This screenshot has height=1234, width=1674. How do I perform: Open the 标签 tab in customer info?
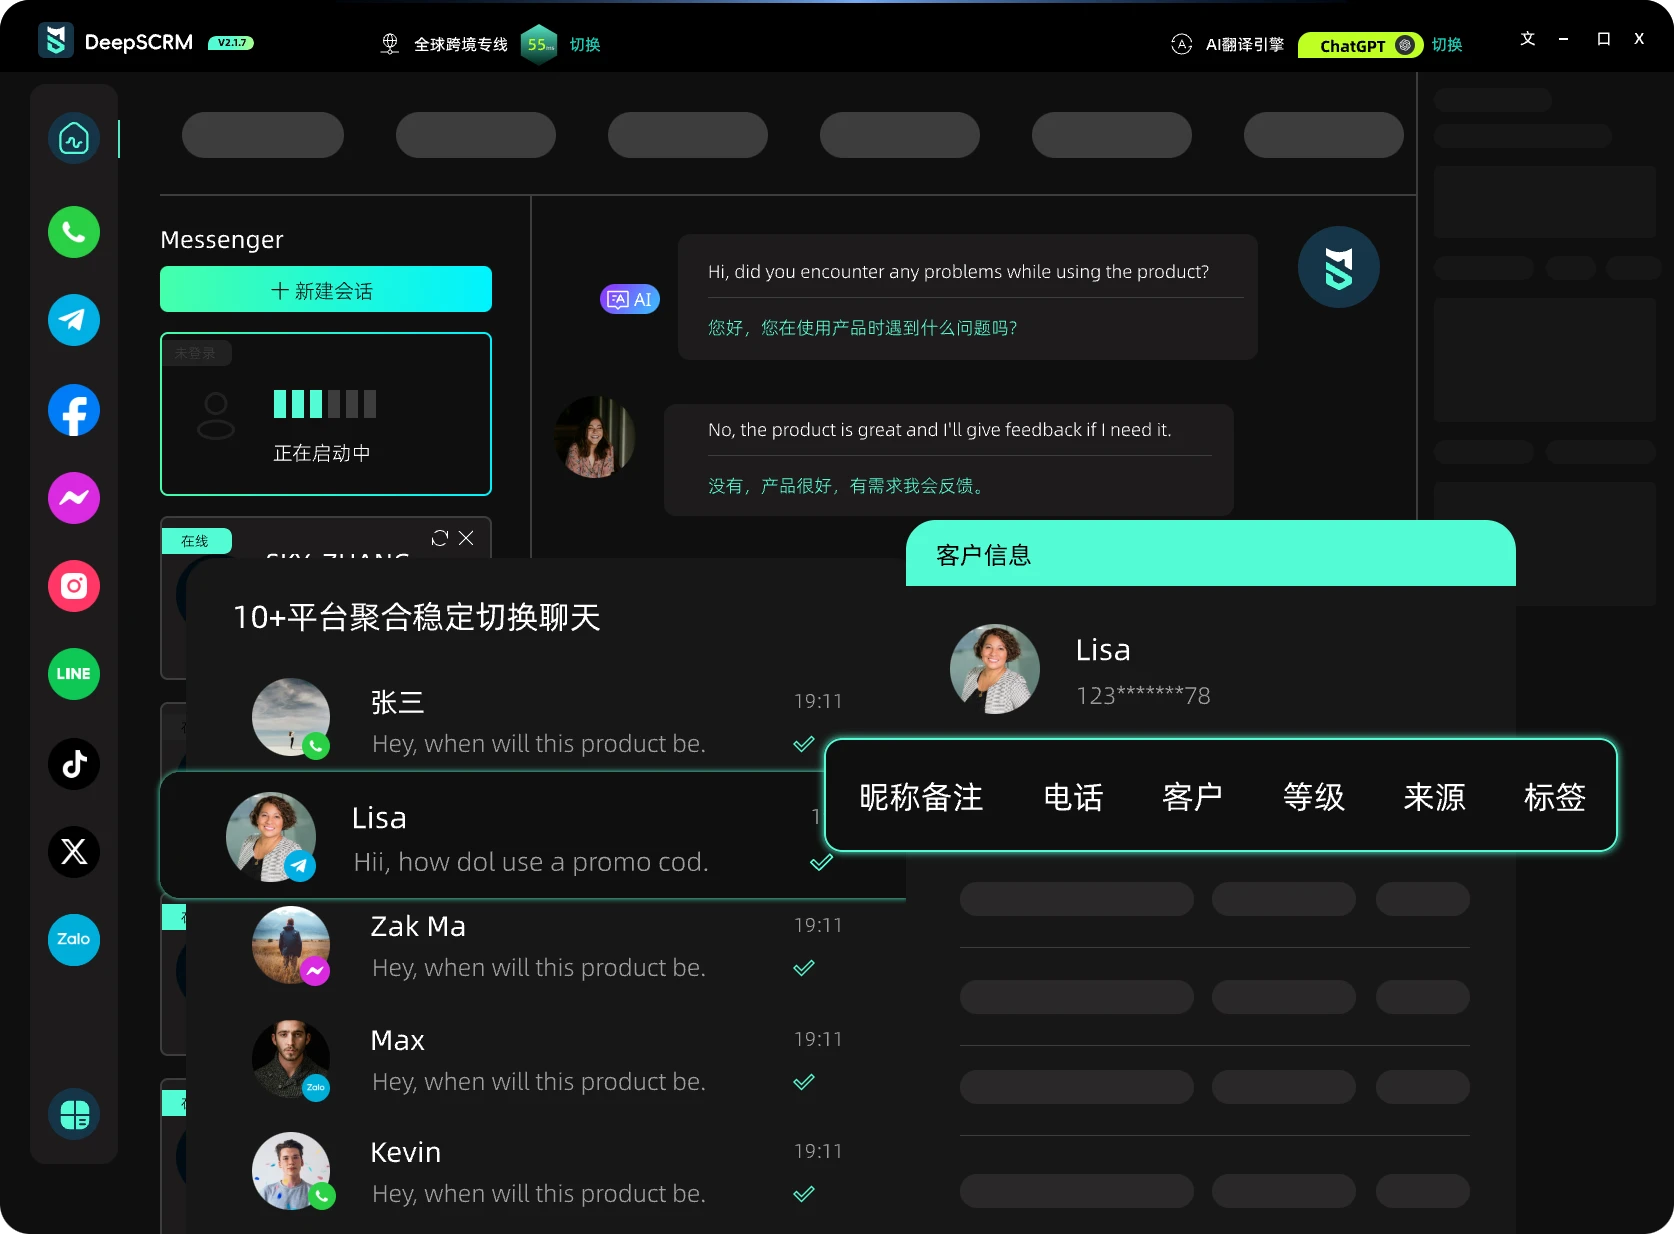coord(1555,797)
